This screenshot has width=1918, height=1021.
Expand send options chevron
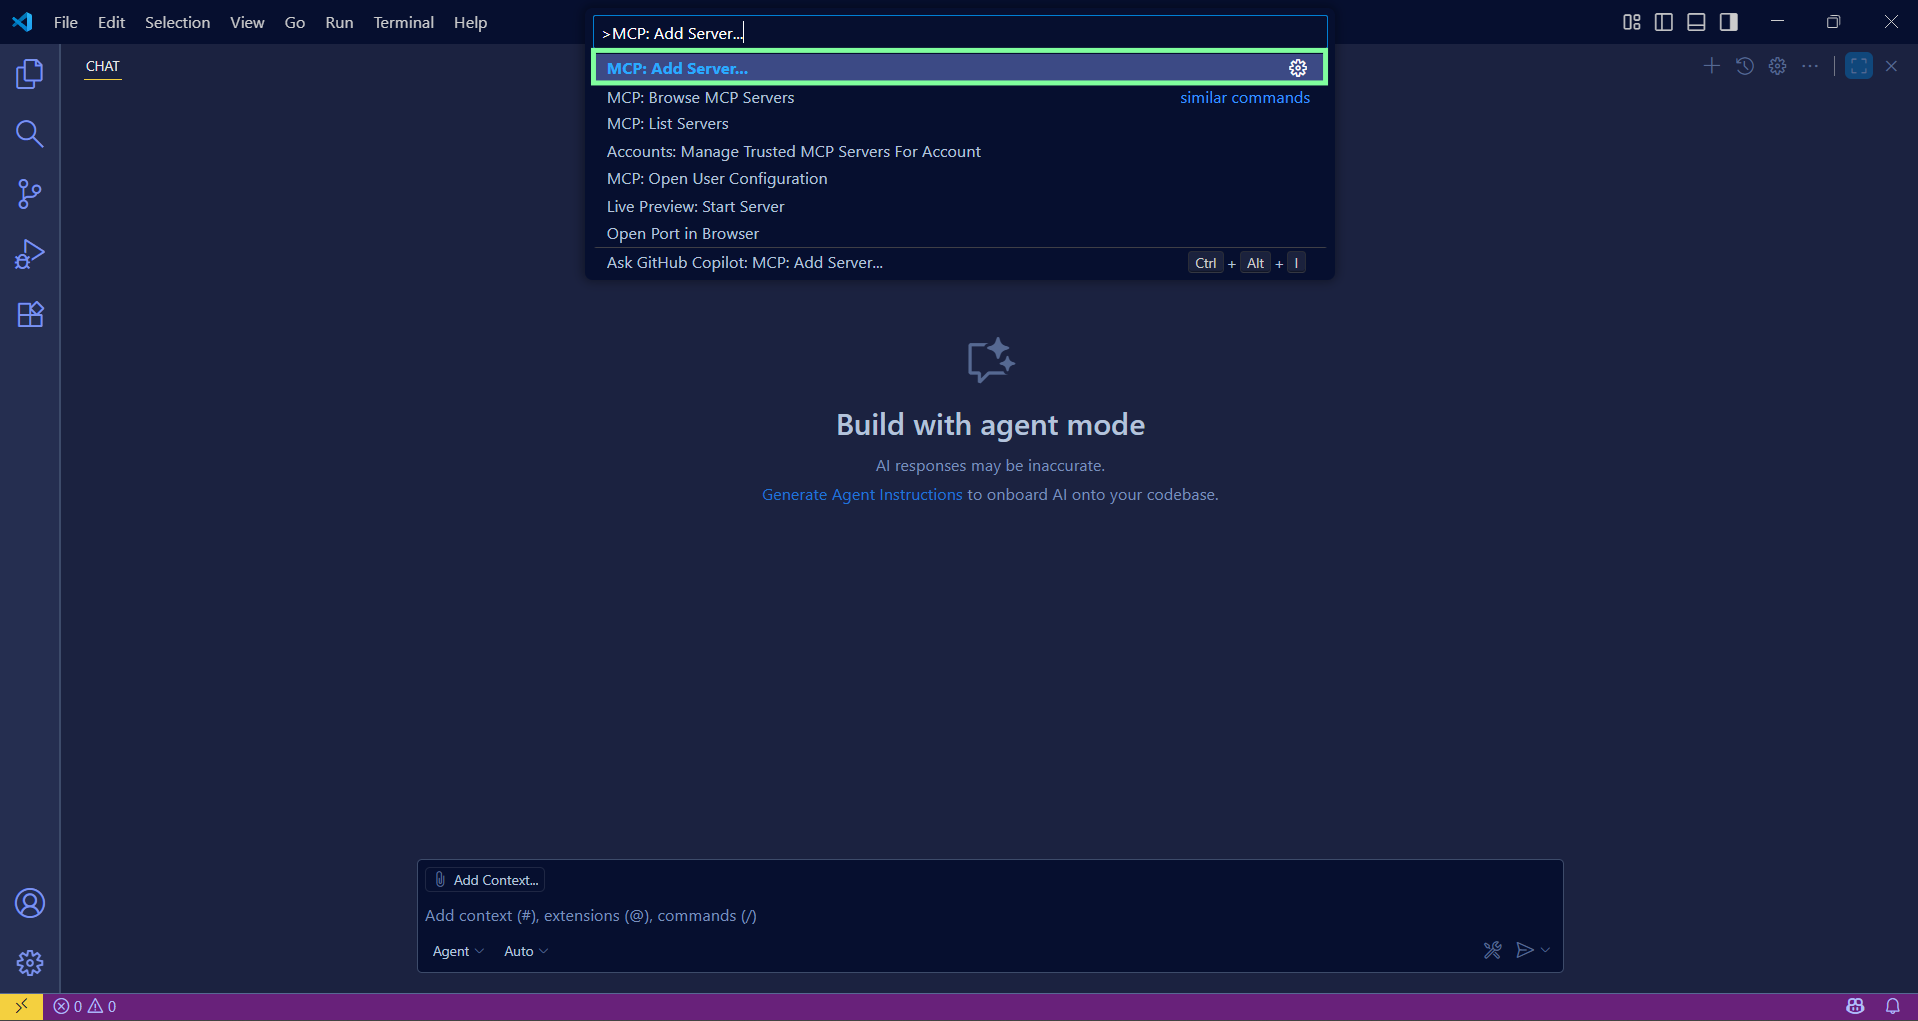1546,950
